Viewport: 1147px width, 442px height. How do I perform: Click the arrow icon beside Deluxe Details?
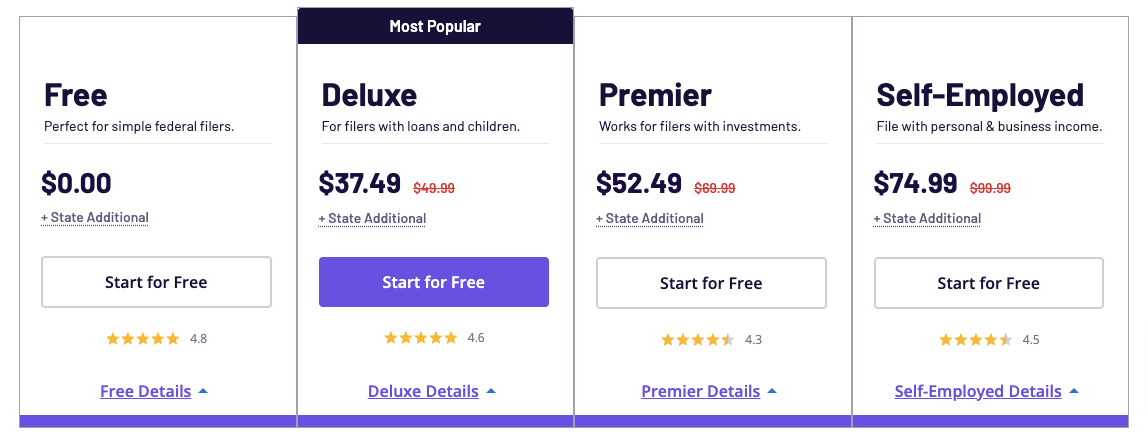491,392
